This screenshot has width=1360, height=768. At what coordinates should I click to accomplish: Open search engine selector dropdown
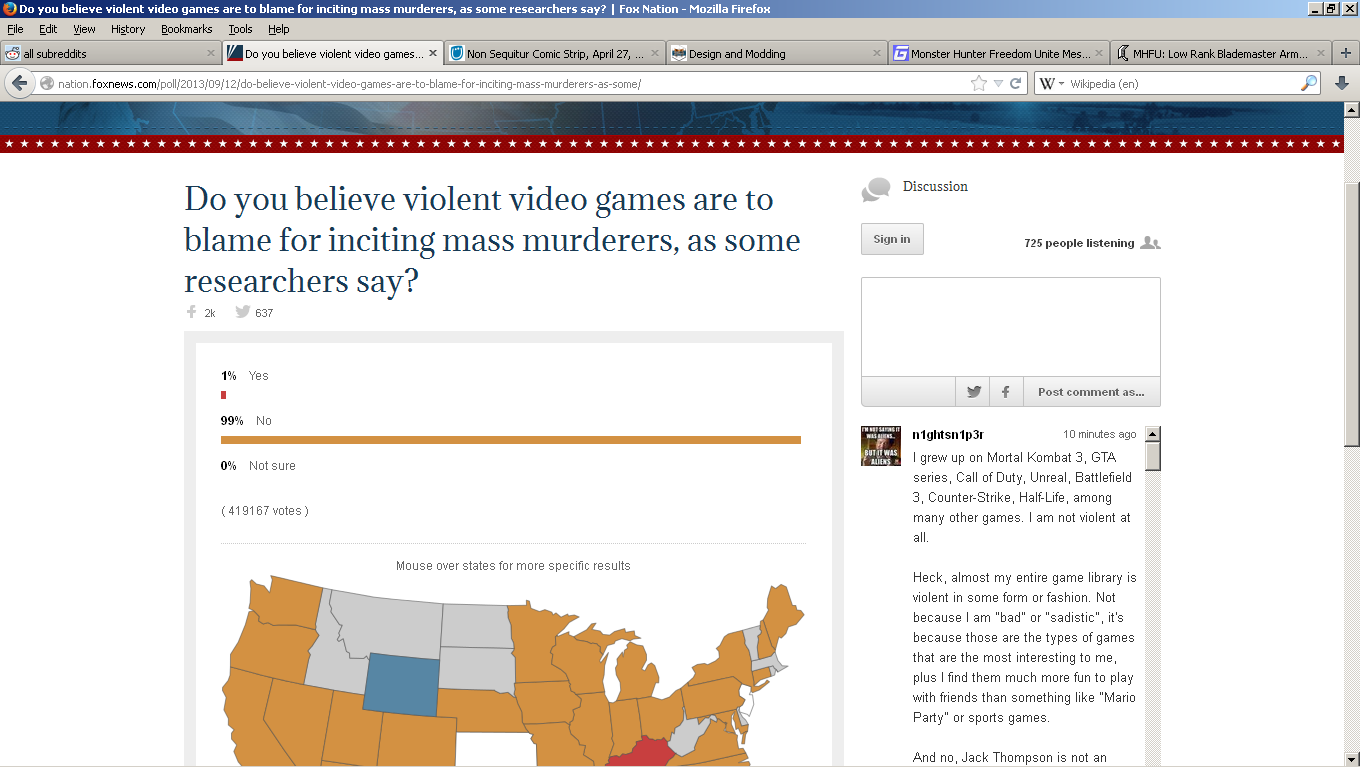click(1061, 84)
